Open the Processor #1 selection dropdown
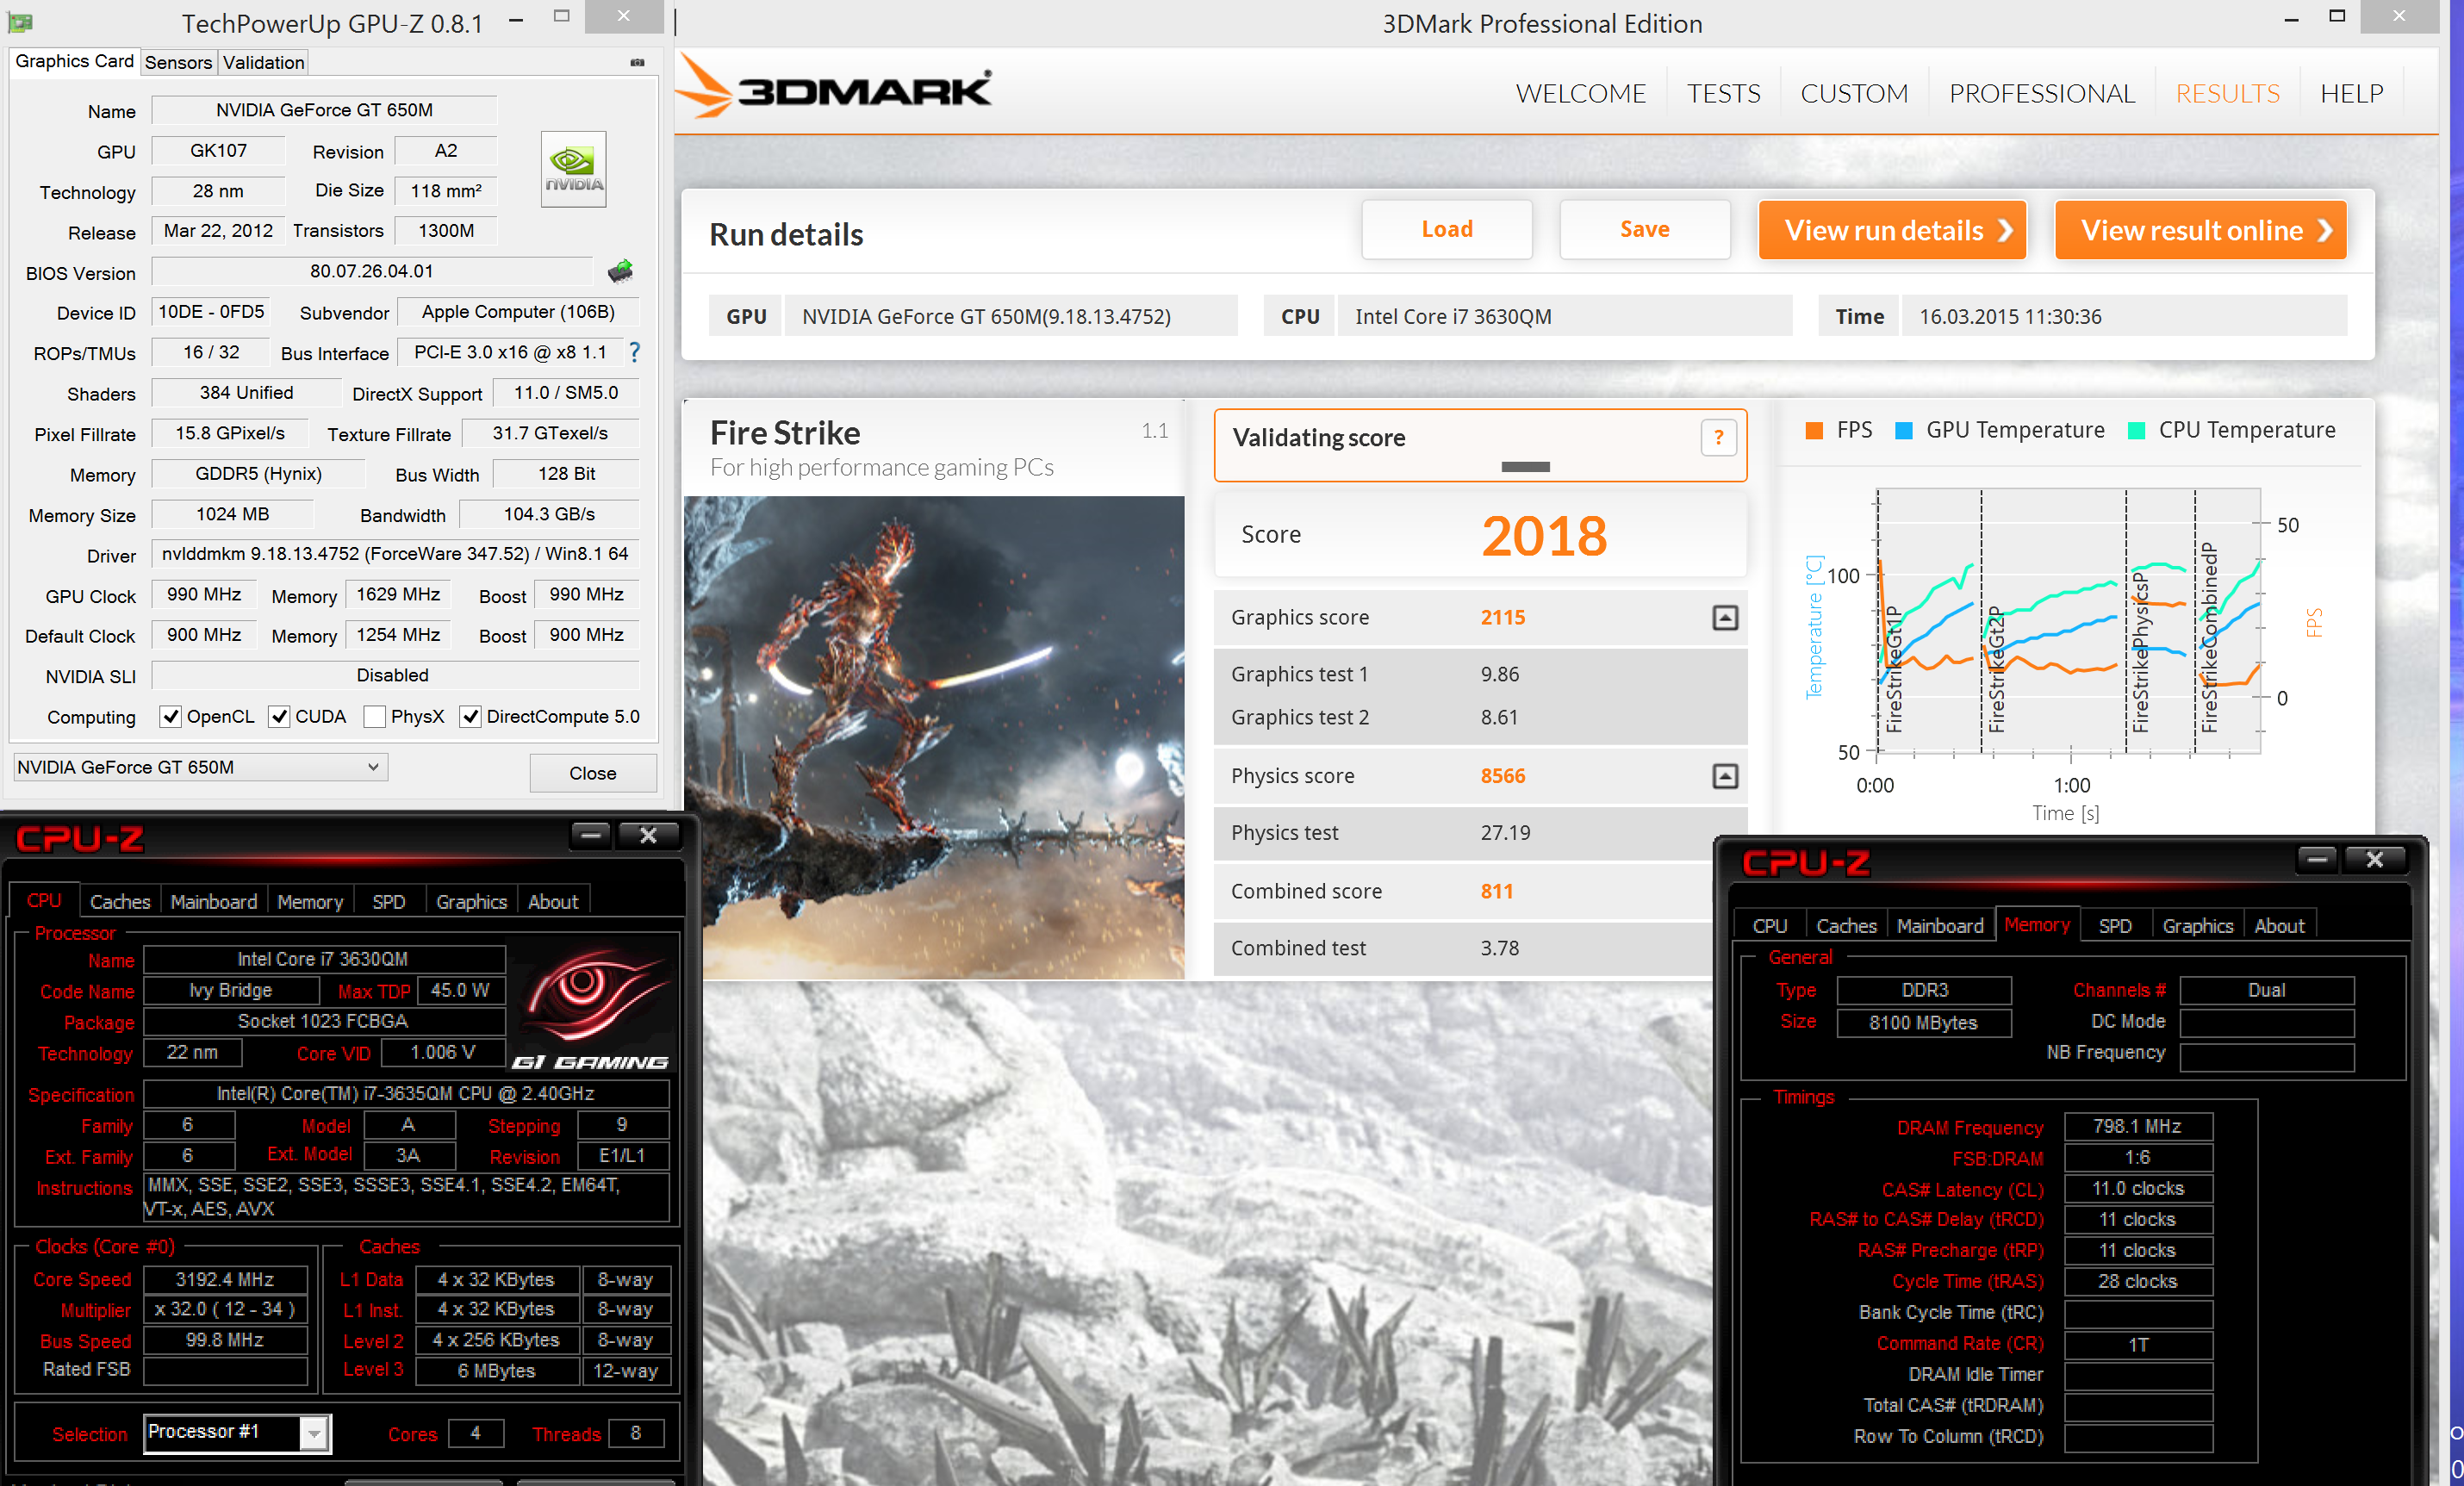2464x1486 pixels. click(x=236, y=1432)
